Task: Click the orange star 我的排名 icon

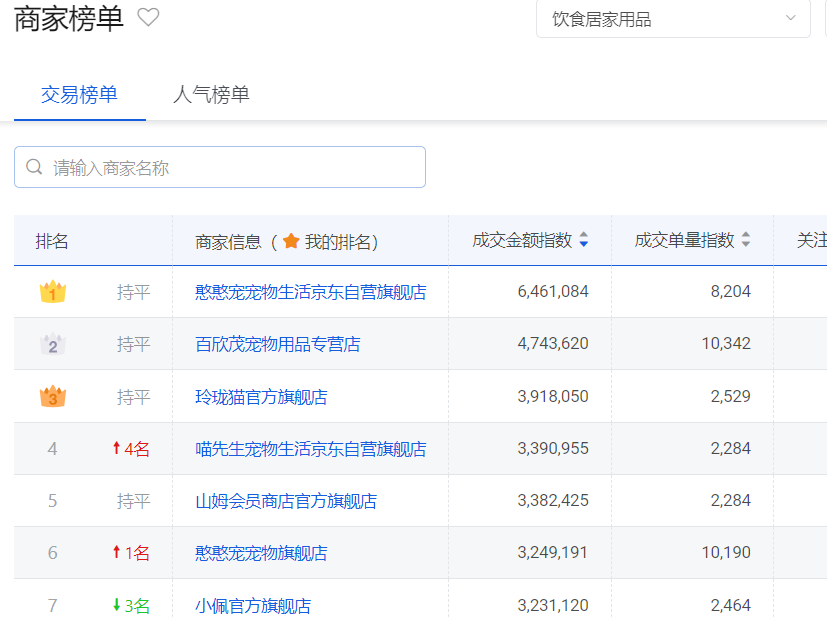Action: click(x=291, y=241)
